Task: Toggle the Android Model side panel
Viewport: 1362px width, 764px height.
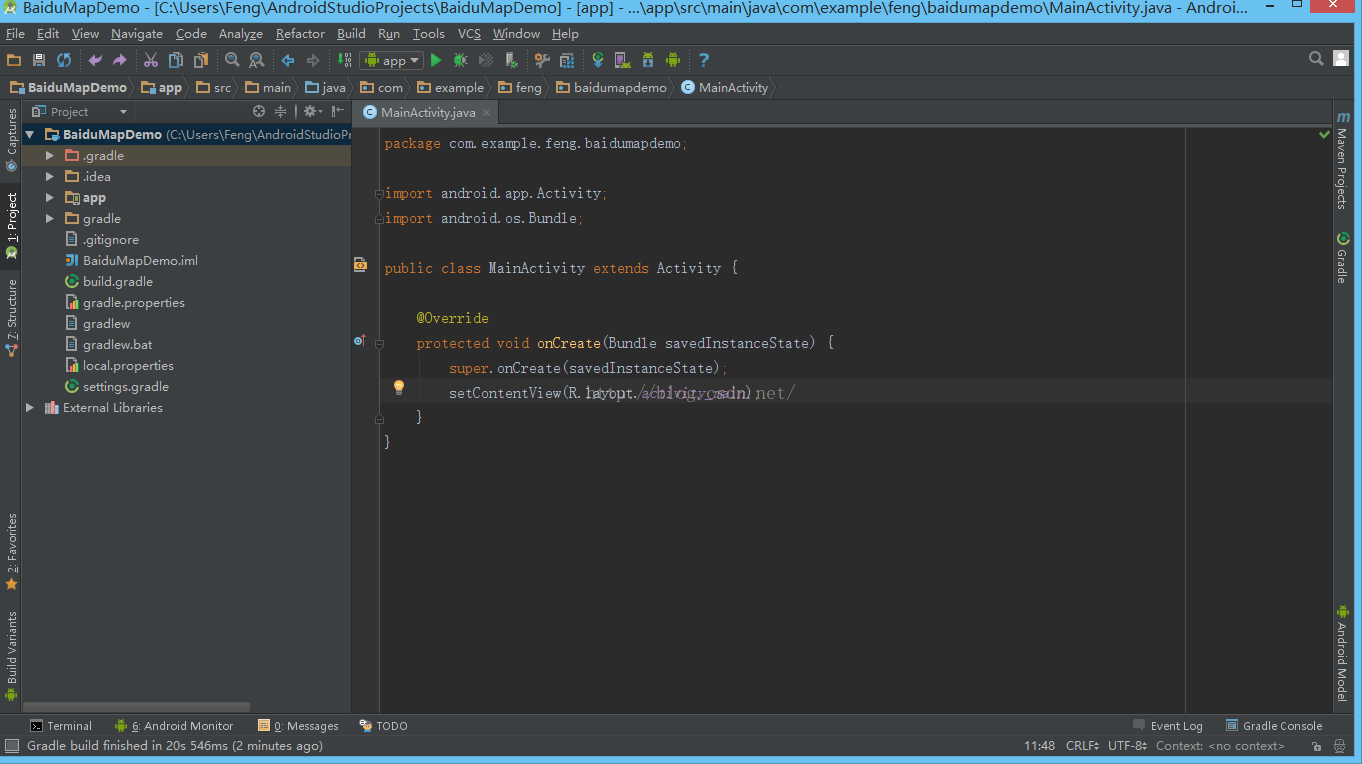Action: 1342,653
